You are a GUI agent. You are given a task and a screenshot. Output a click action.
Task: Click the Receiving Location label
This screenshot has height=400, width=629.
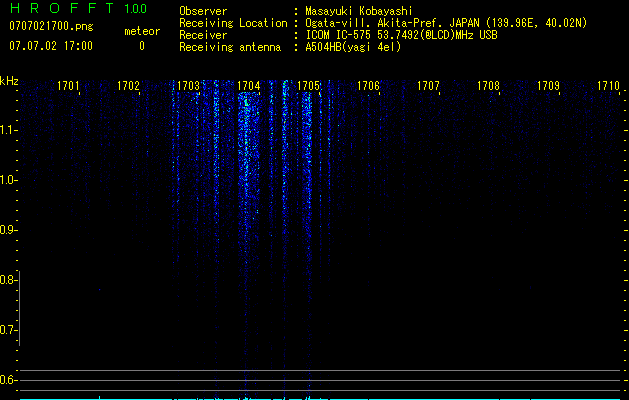(233, 23)
